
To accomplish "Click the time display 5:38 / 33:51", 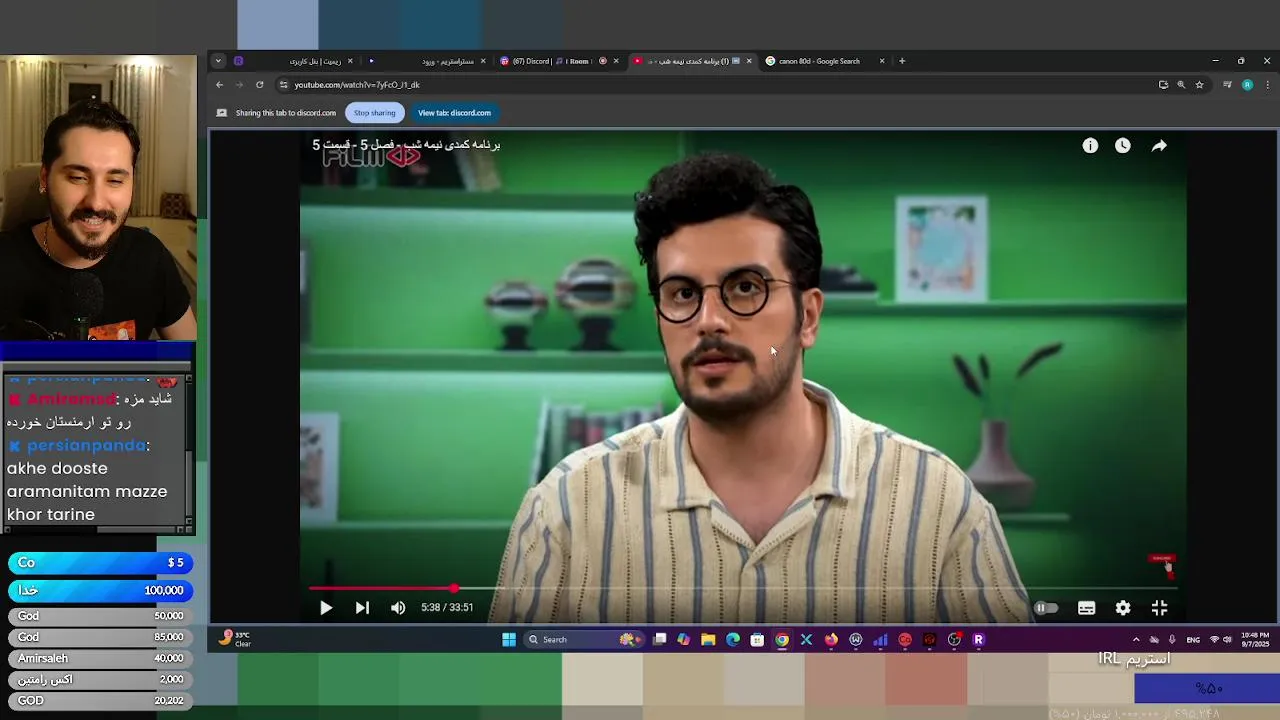I will (x=447, y=607).
